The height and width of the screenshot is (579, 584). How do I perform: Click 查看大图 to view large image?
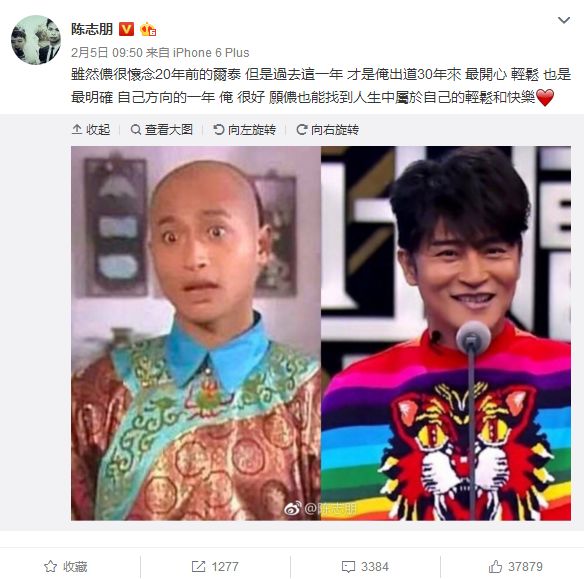point(162,130)
